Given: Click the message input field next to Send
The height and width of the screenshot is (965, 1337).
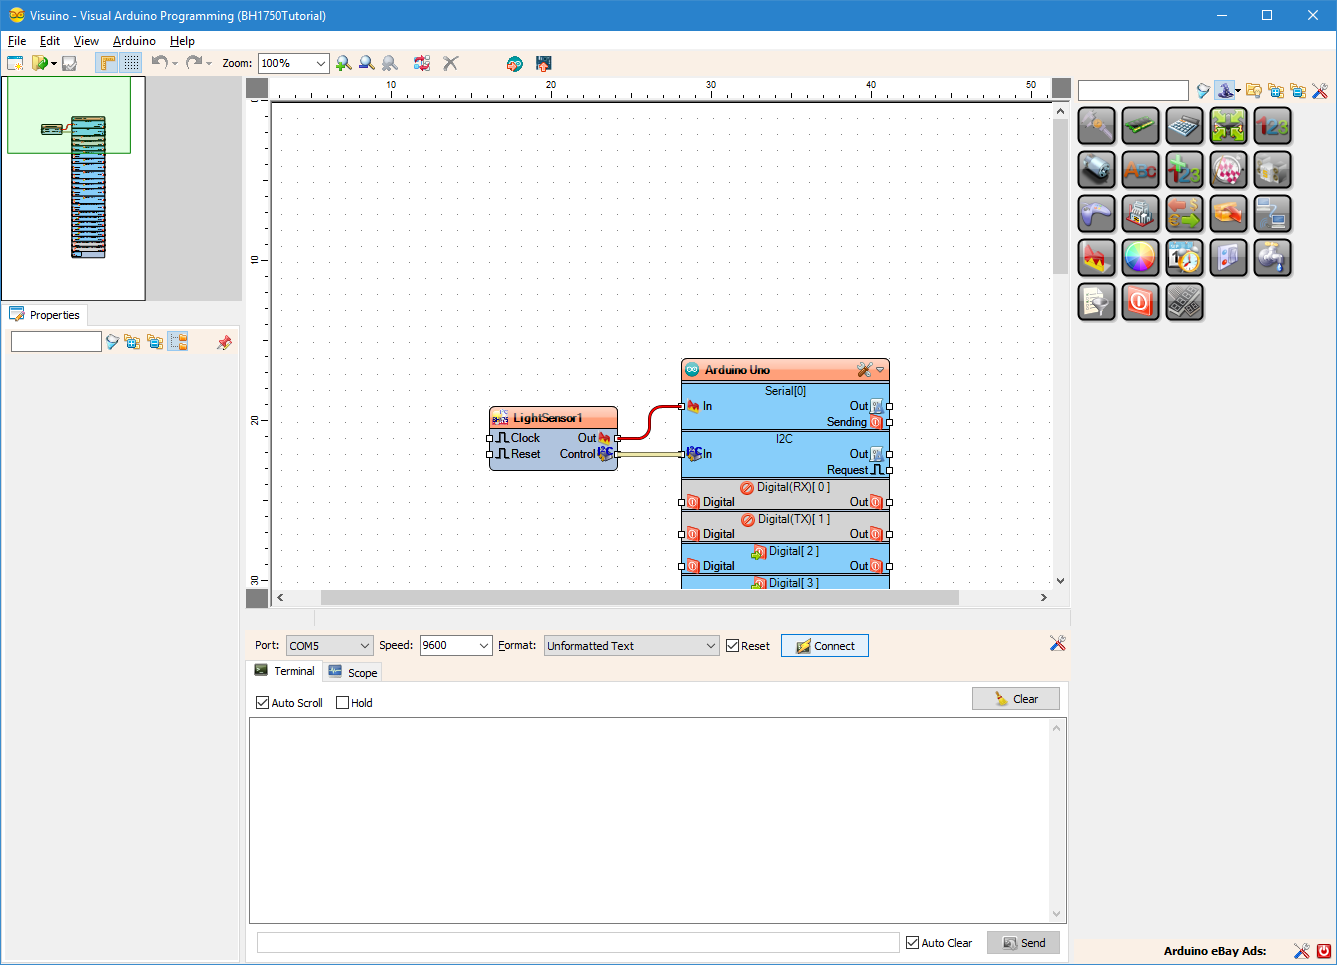Looking at the screenshot, I should [577, 942].
